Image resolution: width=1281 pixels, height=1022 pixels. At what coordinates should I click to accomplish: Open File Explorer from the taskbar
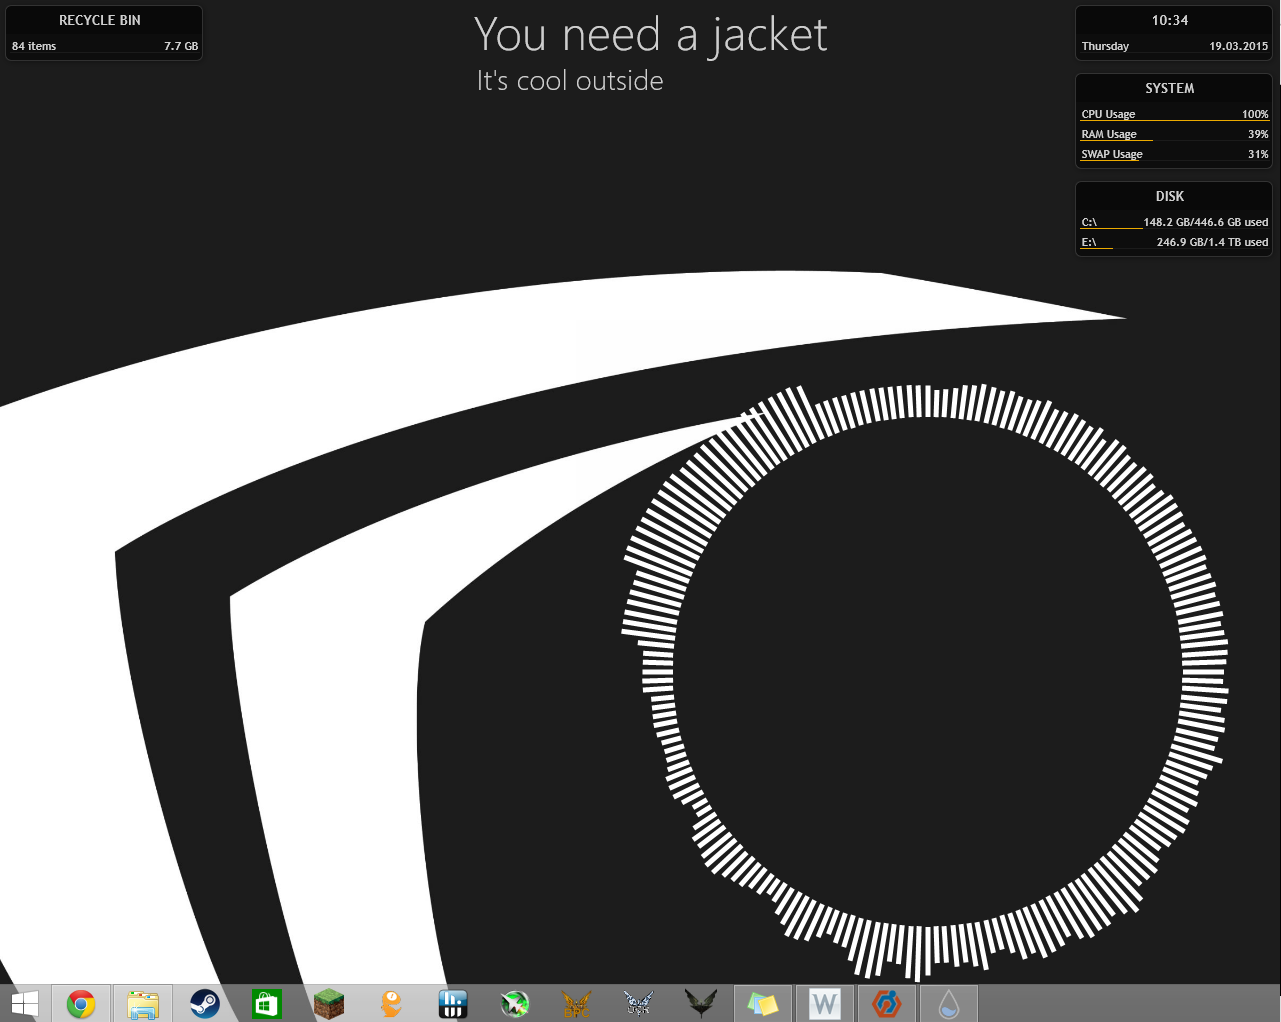(143, 1004)
